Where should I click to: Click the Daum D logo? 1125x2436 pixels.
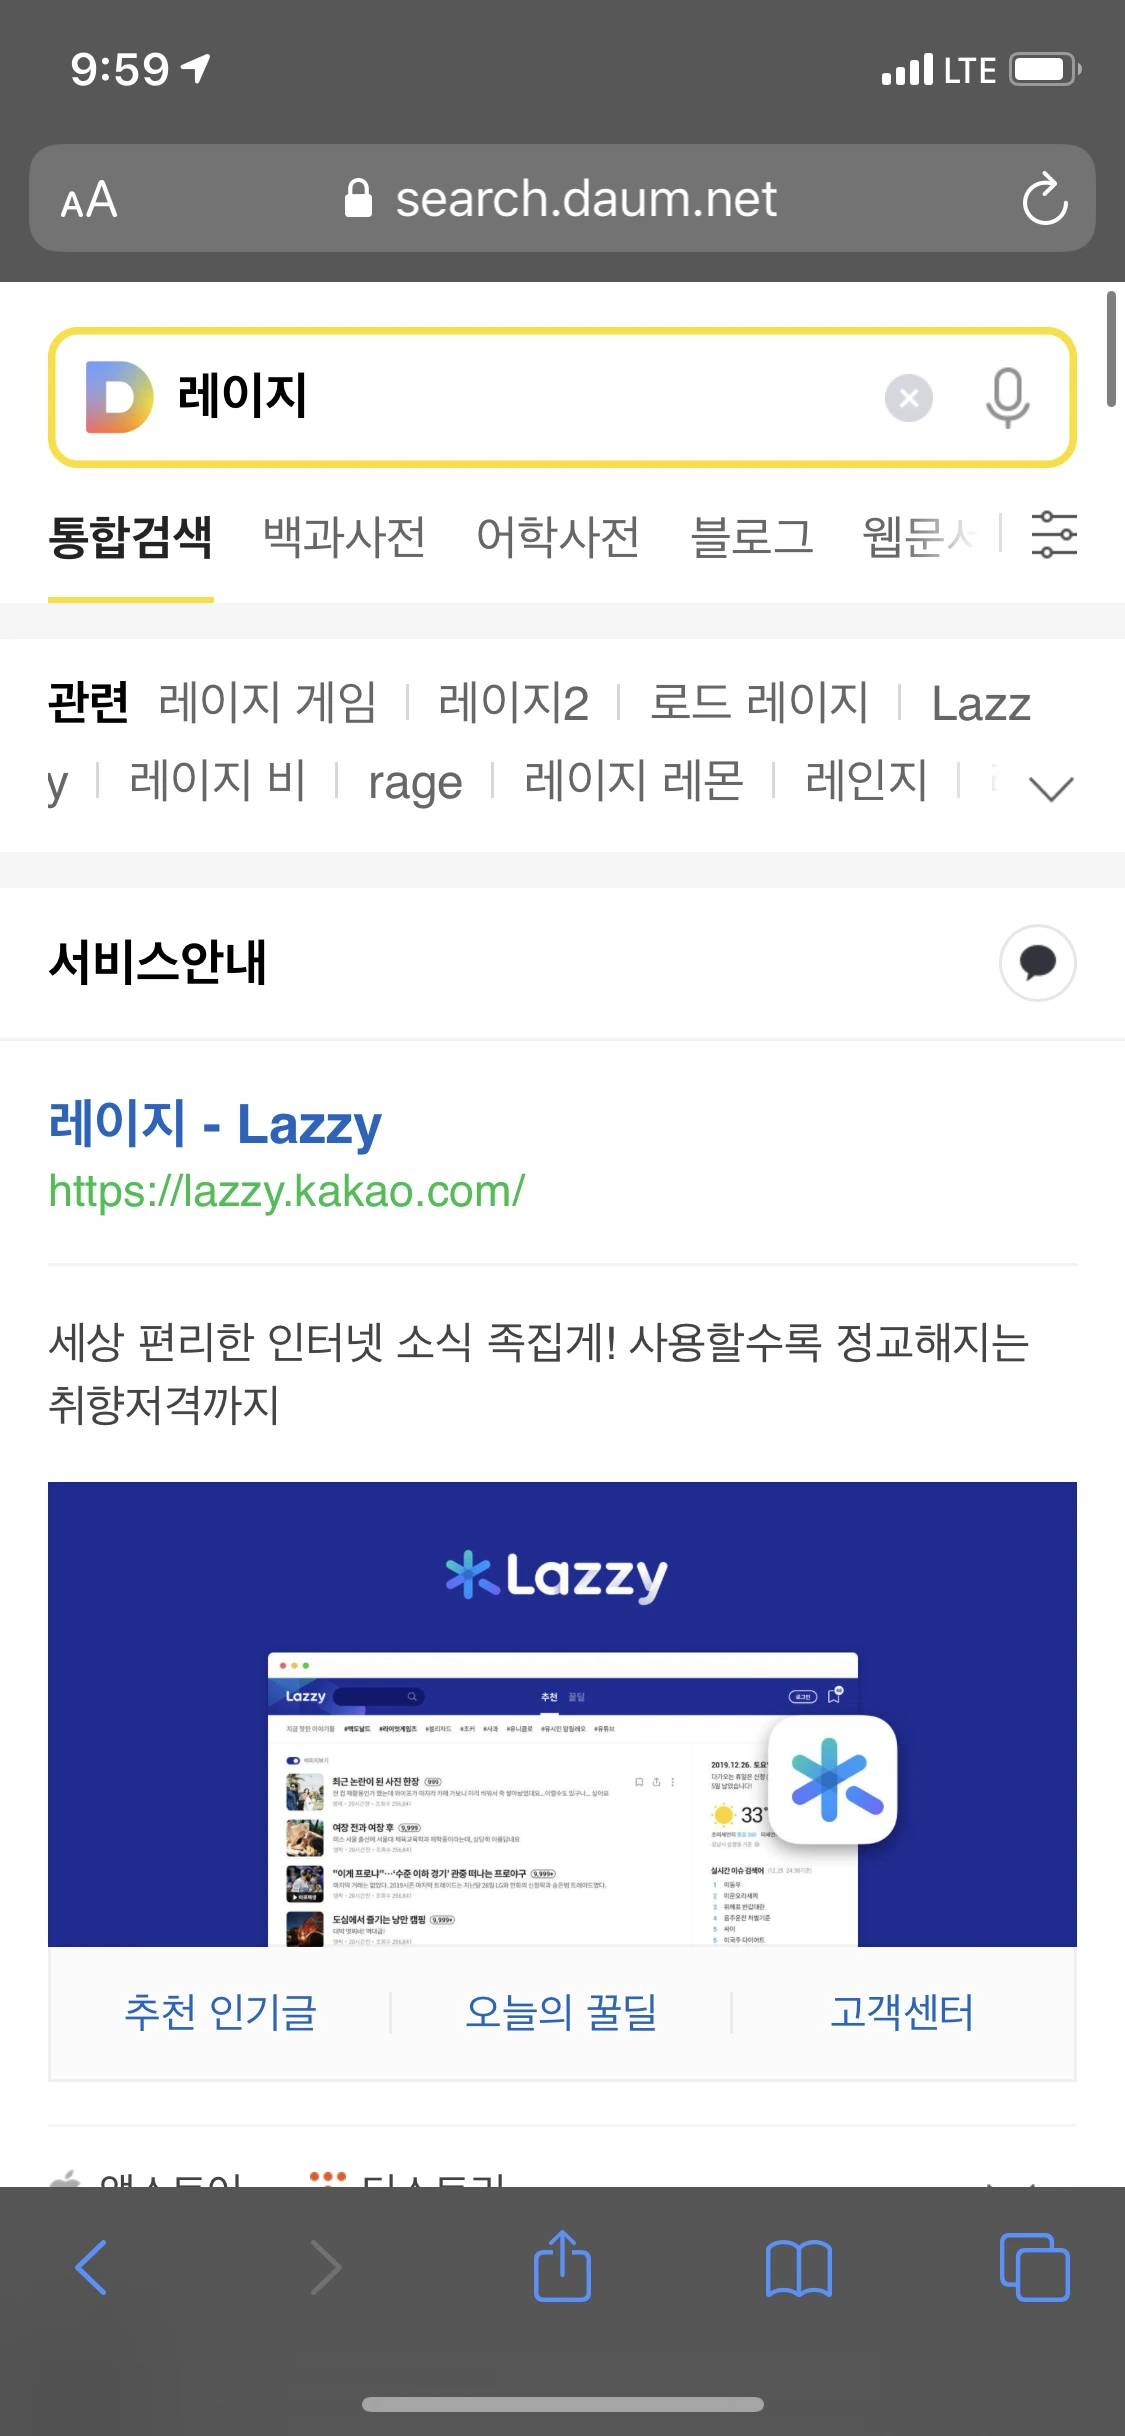pyautogui.click(x=119, y=397)
